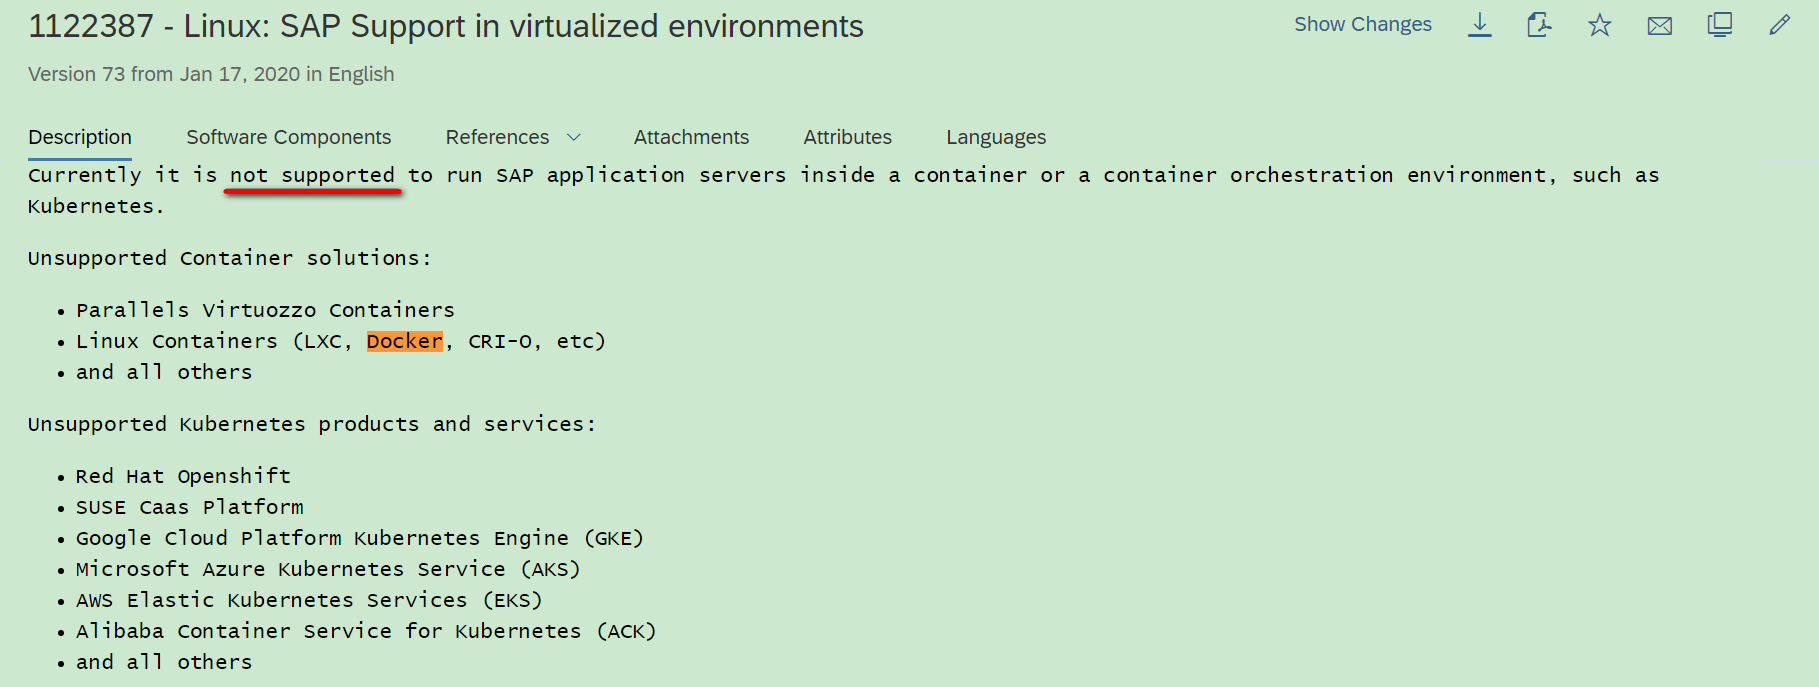Open the References tab

[497, 137]
